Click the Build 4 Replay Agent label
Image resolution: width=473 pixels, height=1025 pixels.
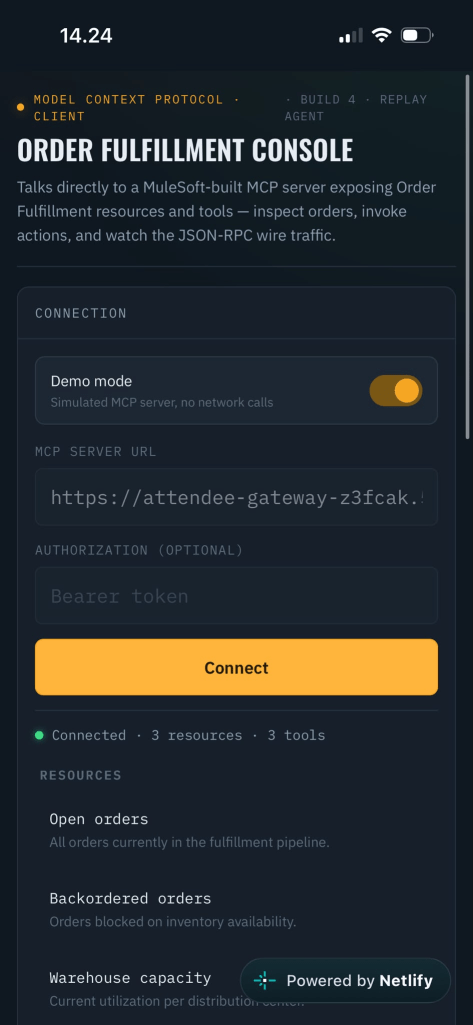tap(356, 108)
